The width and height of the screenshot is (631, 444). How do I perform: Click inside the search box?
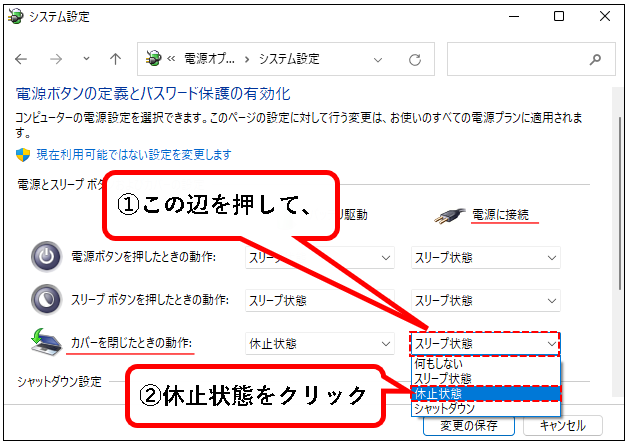pos(531,59)
